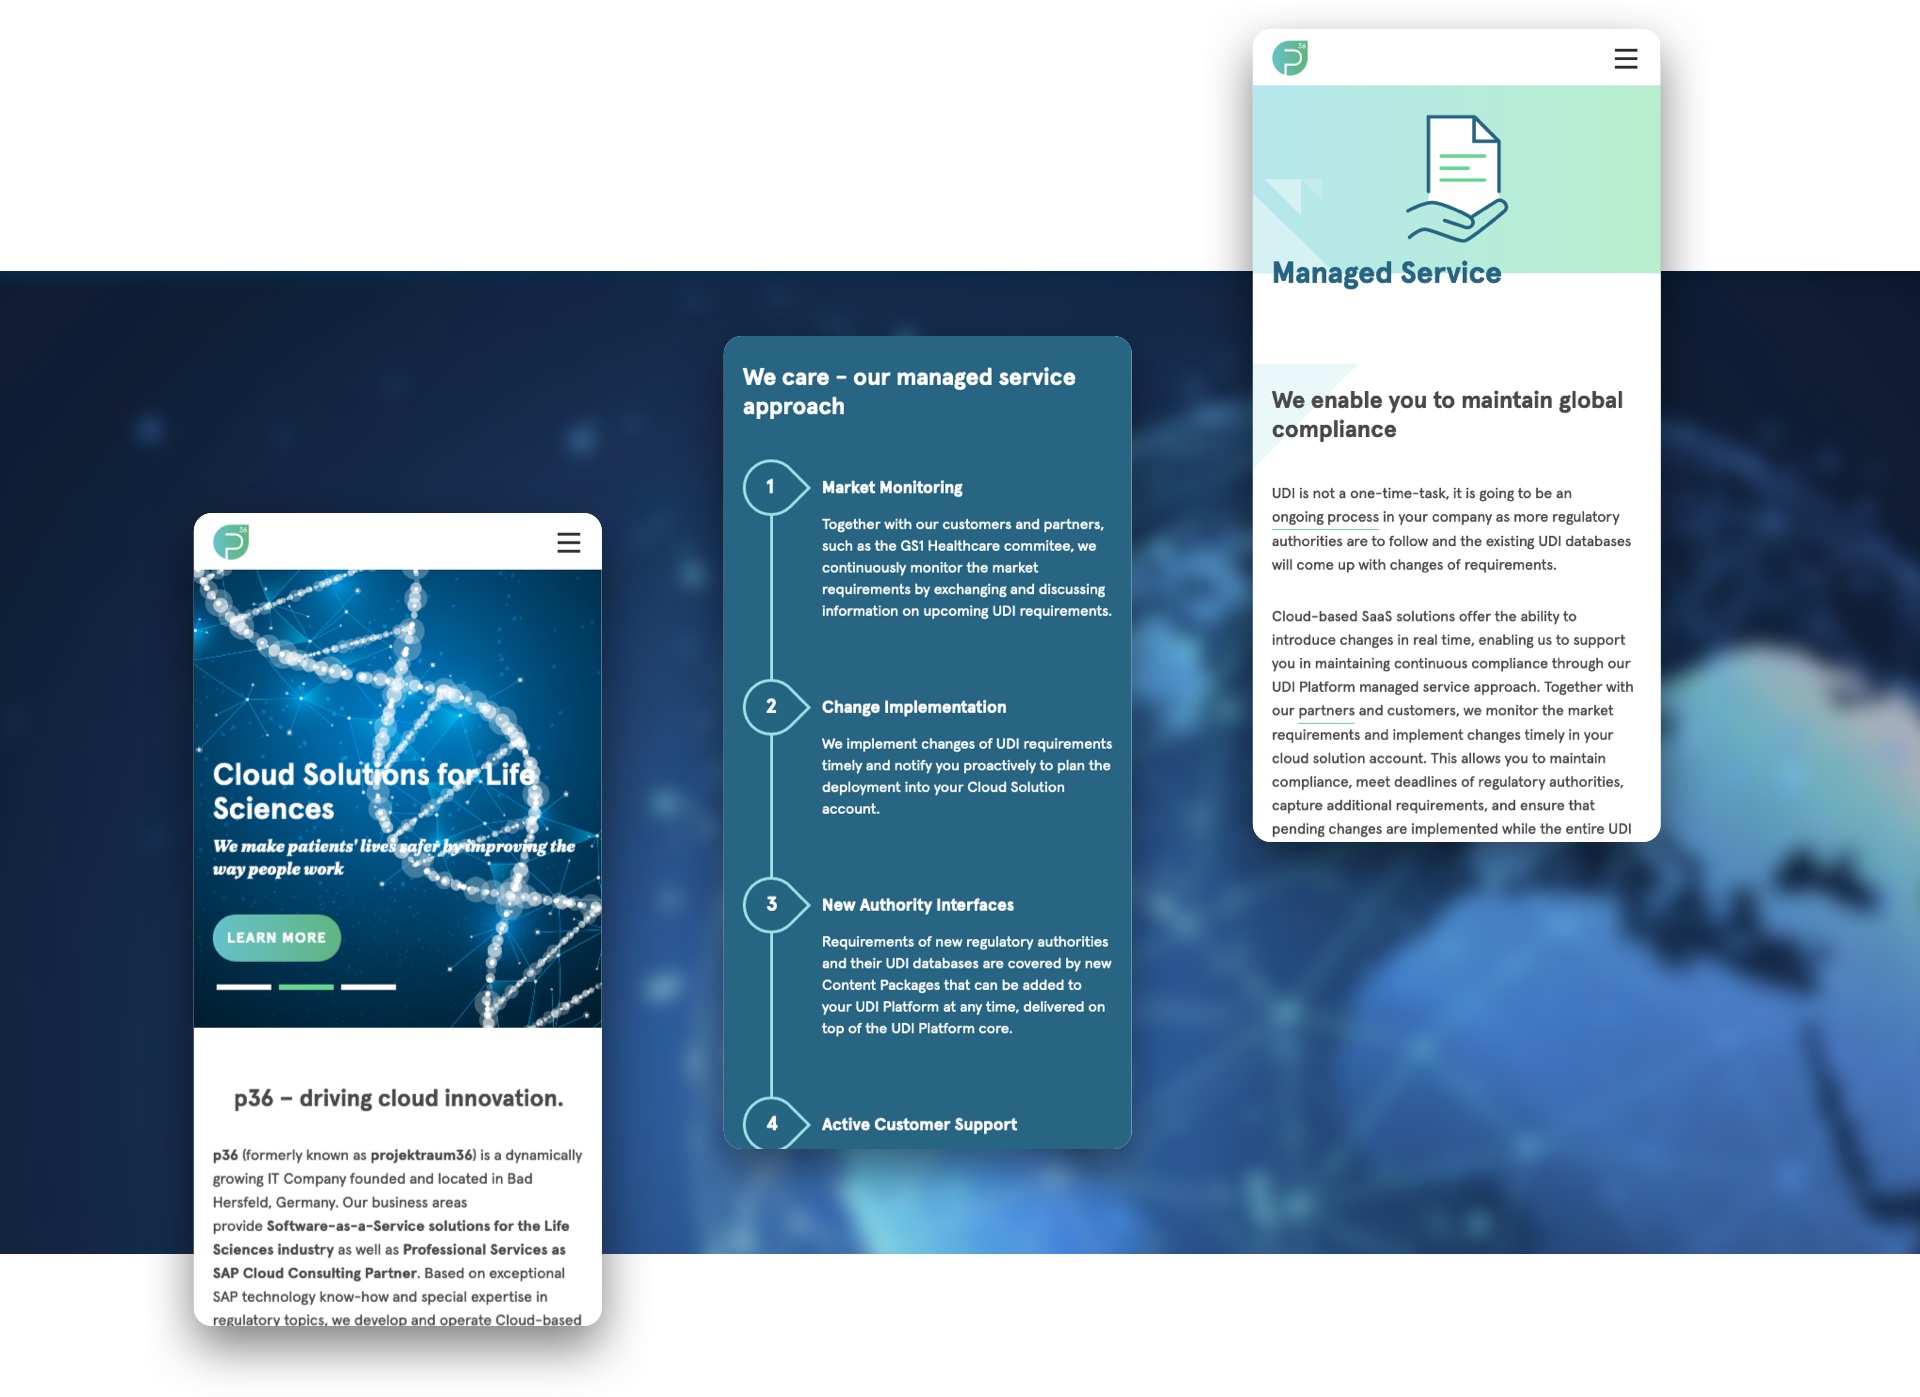Image resolution: width=1920 pixels, height=1397 pixels.
Task: Click the p36 logo icon top left
Action: coord(233,541)
